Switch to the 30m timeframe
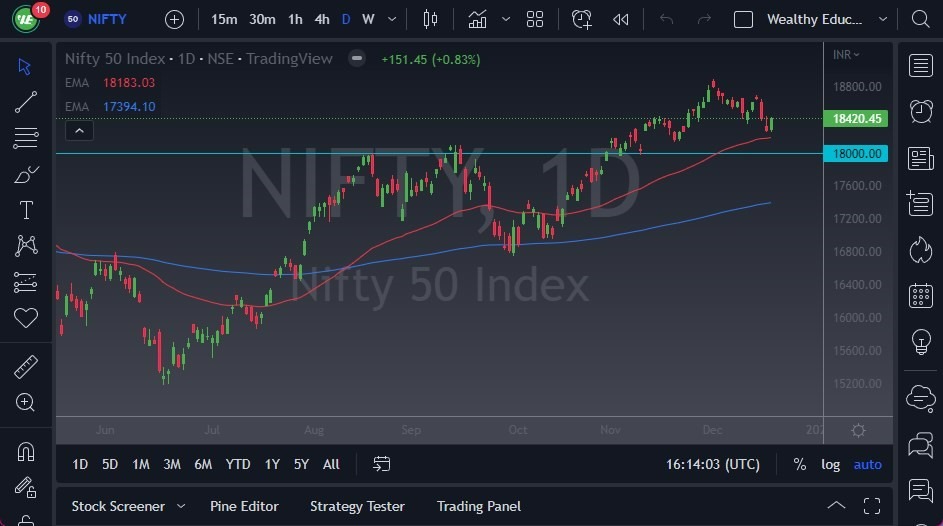Viewport: 943px width, 526px height. (262, 19)
